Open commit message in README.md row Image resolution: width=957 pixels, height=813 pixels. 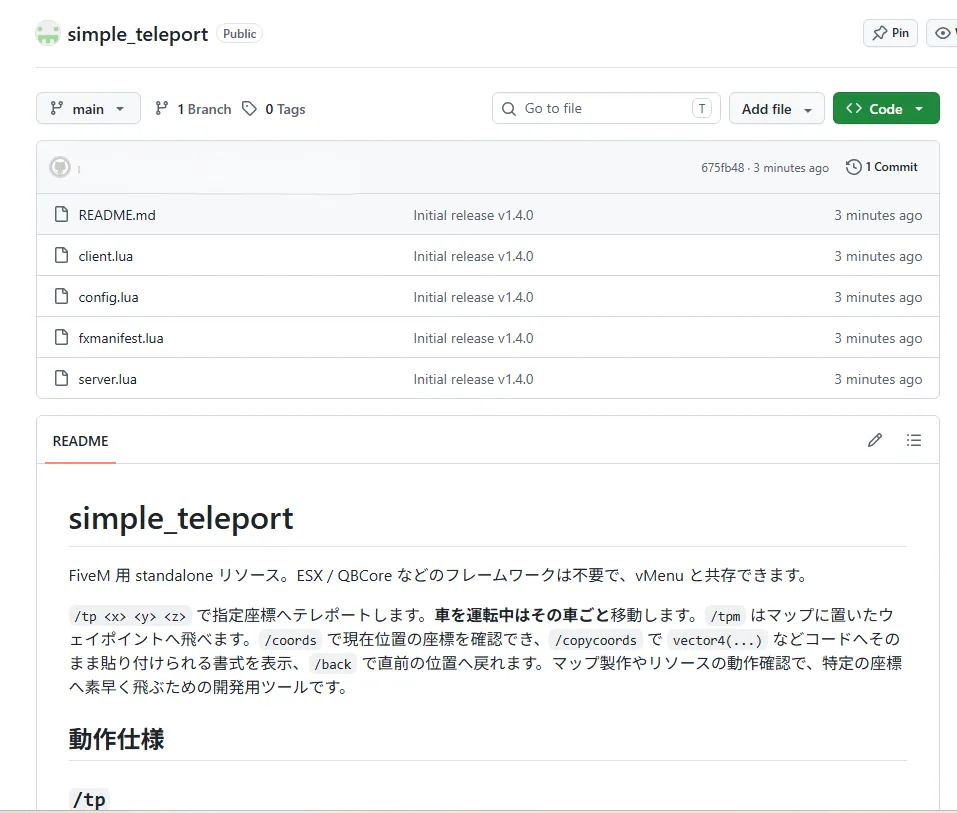click(473, 215)
